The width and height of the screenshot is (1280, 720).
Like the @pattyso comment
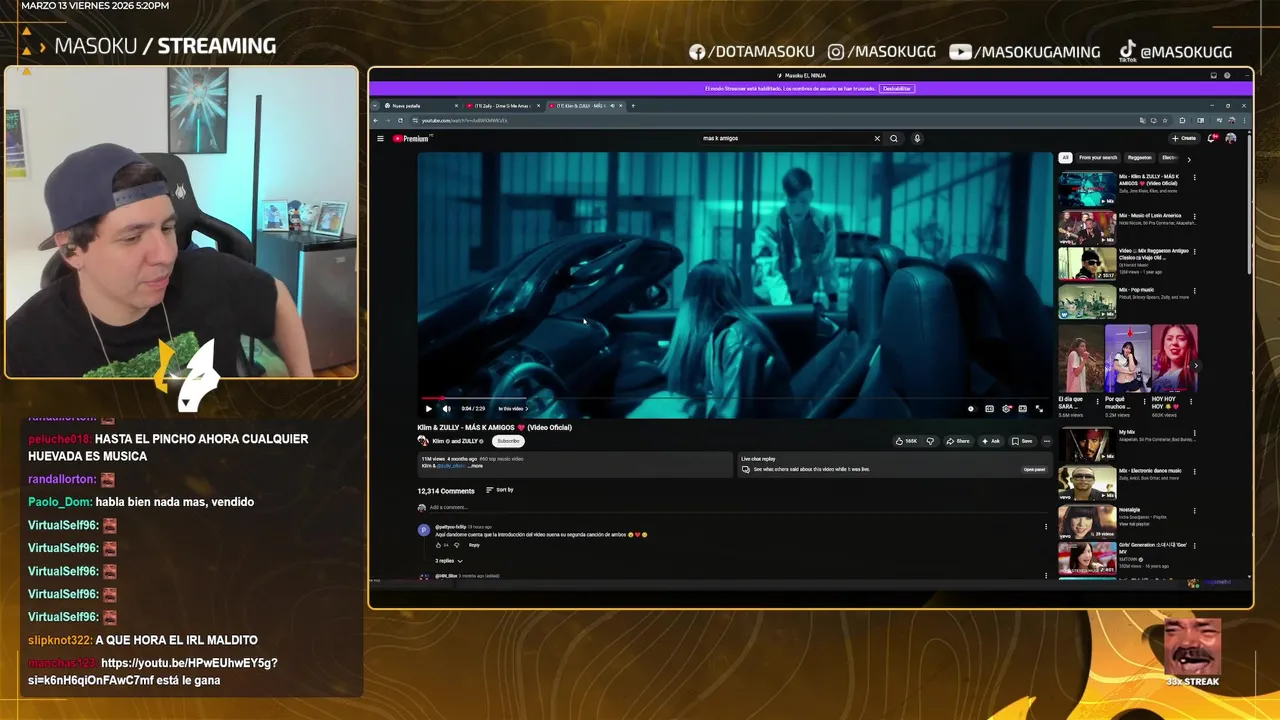pyautogui.click(x=438, y=545)
